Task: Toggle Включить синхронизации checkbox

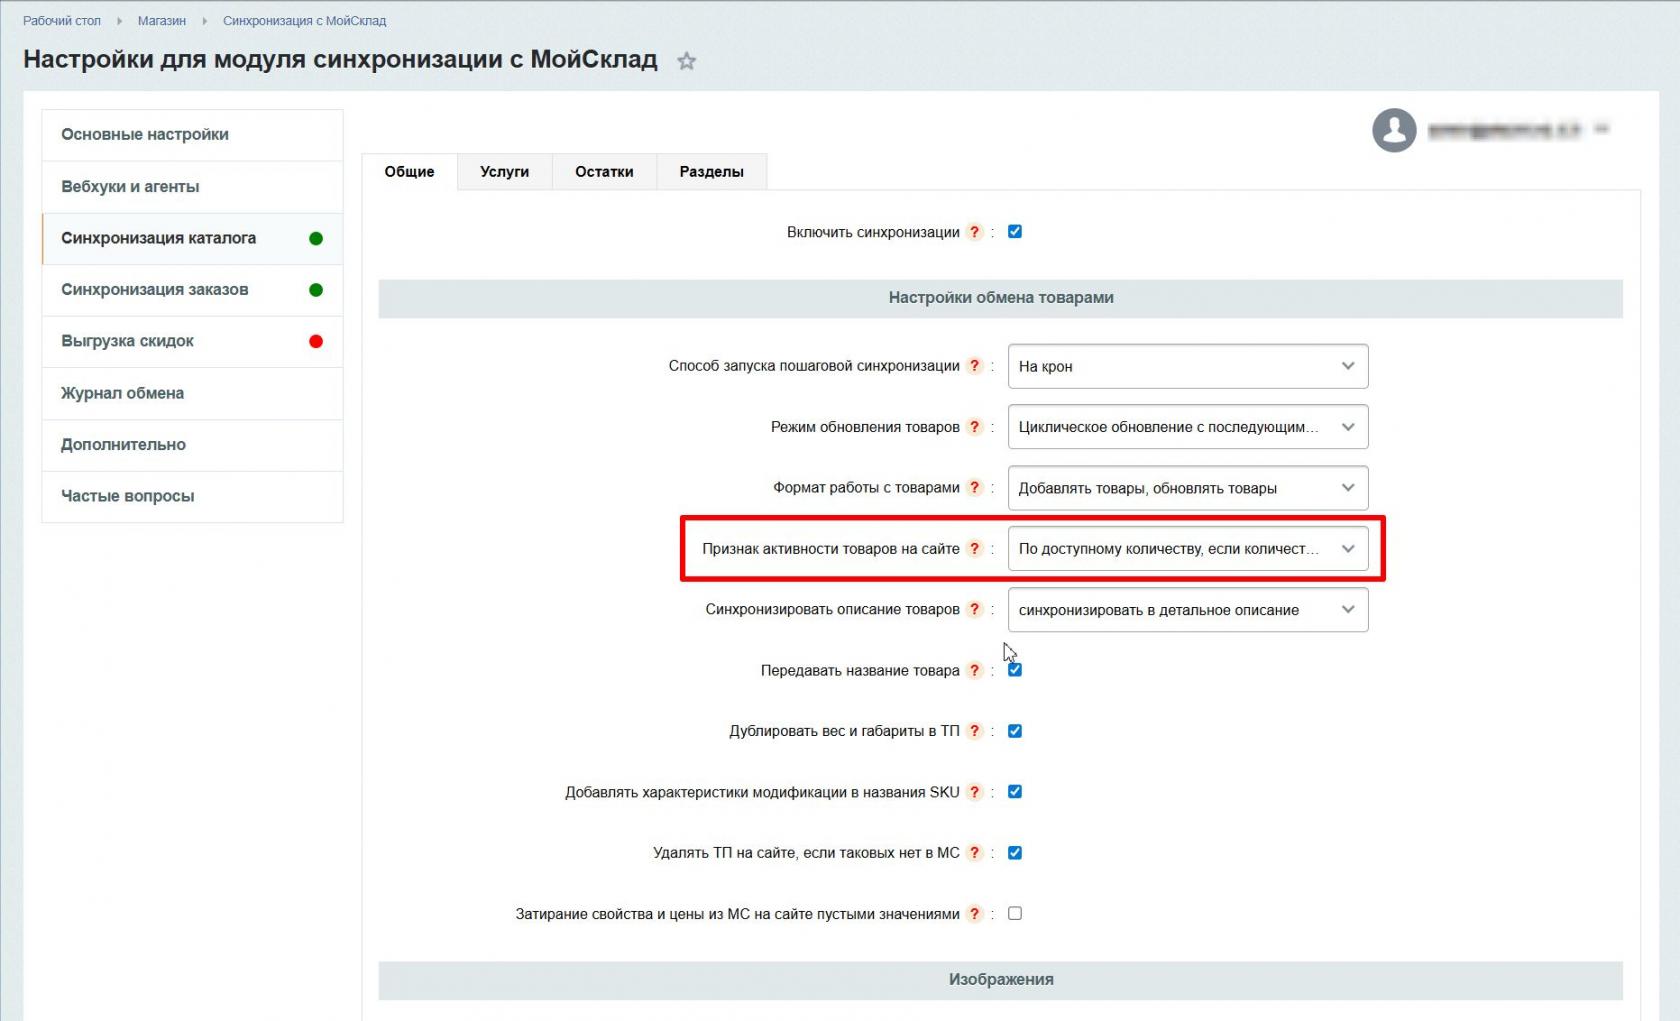Action: 1015,232
